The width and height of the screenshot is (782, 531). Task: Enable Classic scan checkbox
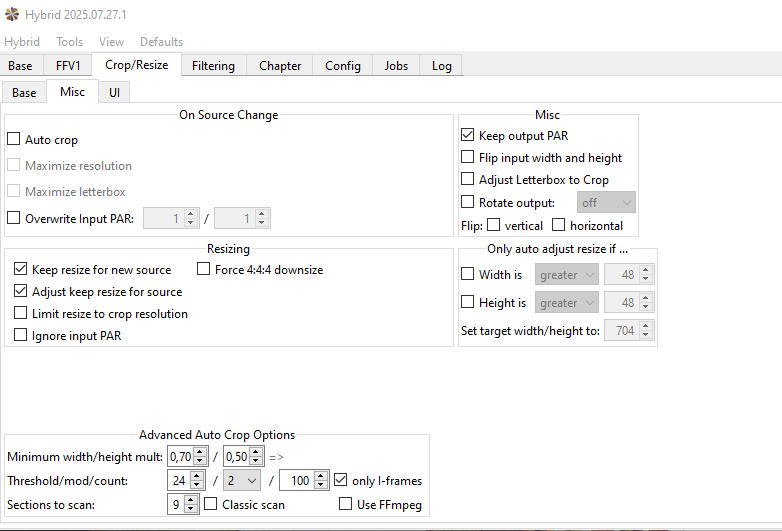pos(211,504)
